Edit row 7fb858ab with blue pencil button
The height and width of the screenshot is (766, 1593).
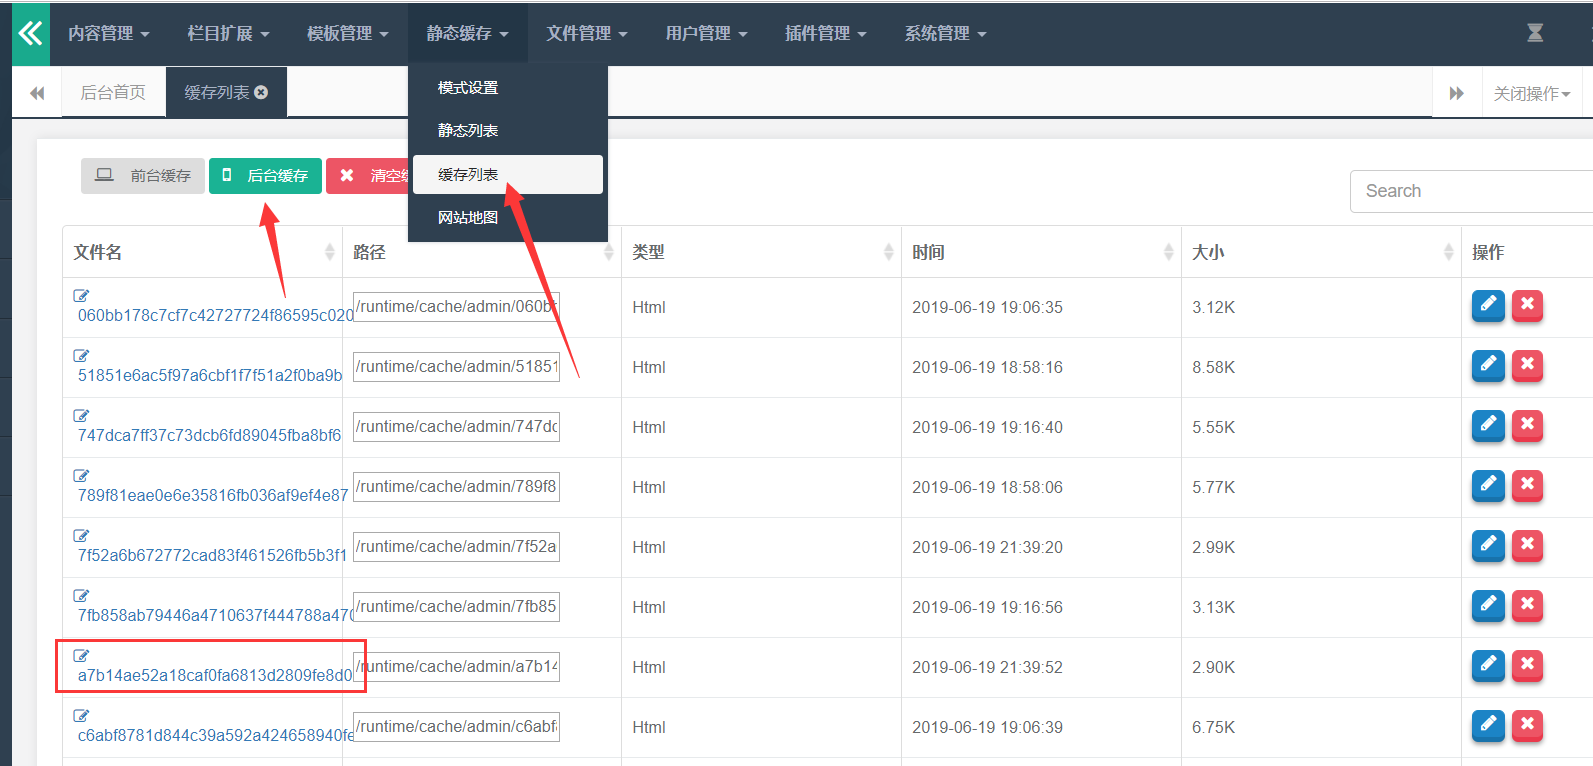pos(1488,606)
